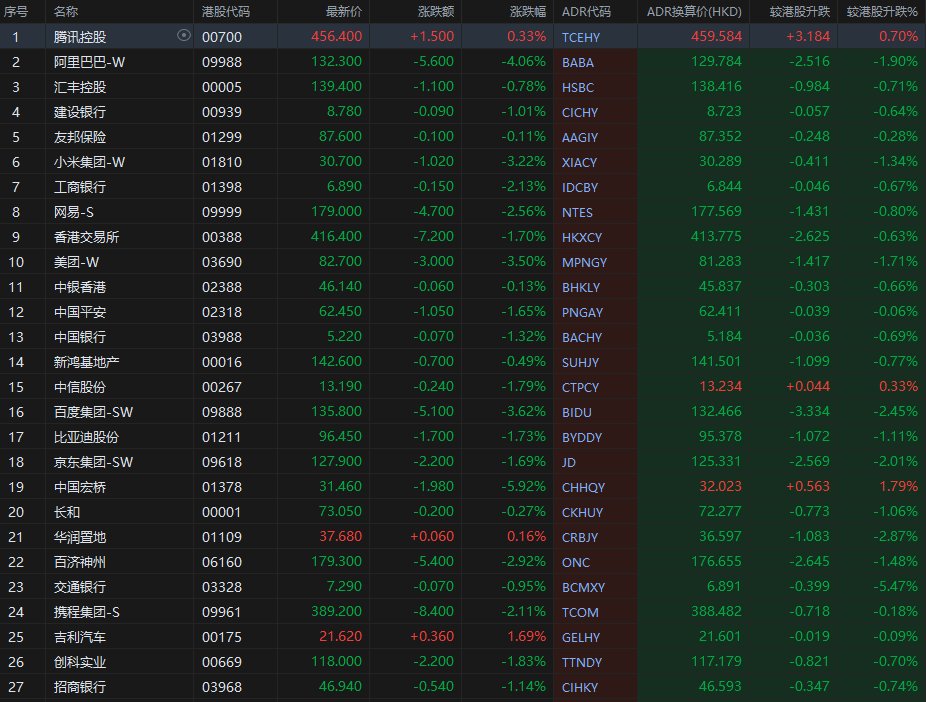Select the 阿里巴巴-W stock row name

click(89, 62)
